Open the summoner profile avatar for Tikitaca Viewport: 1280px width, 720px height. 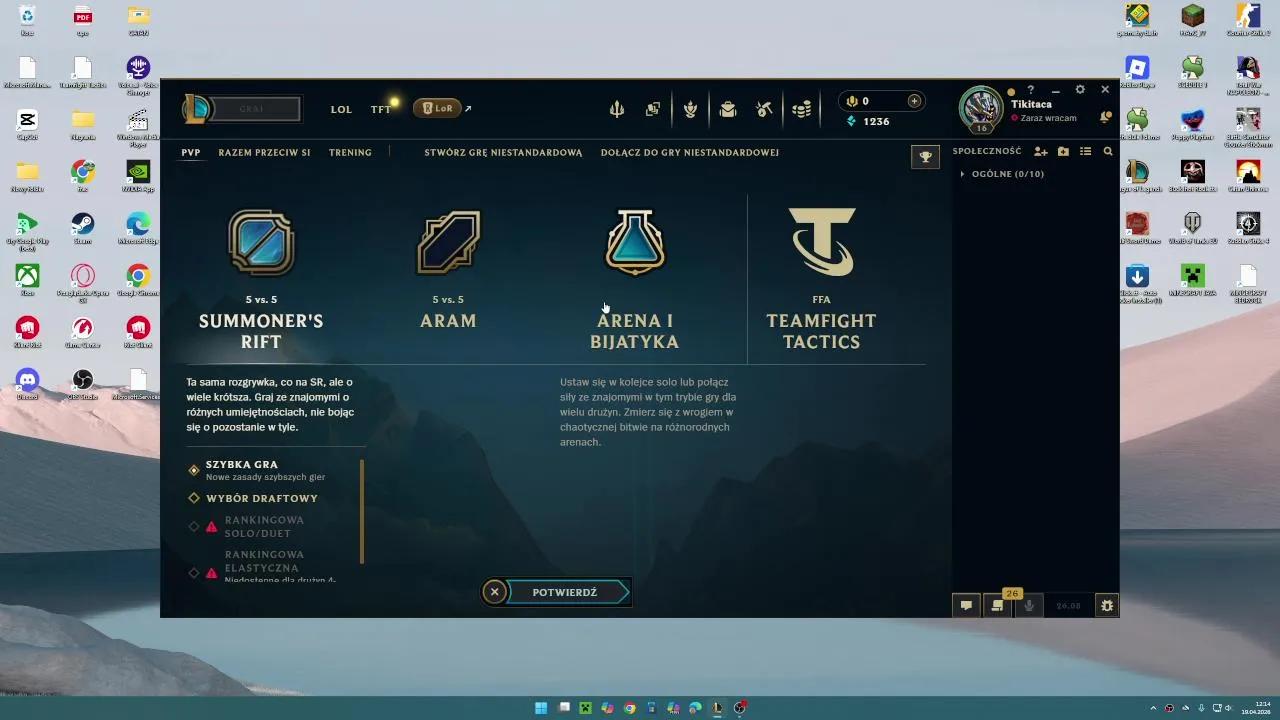pyautogui.click(x=981, y=109)
